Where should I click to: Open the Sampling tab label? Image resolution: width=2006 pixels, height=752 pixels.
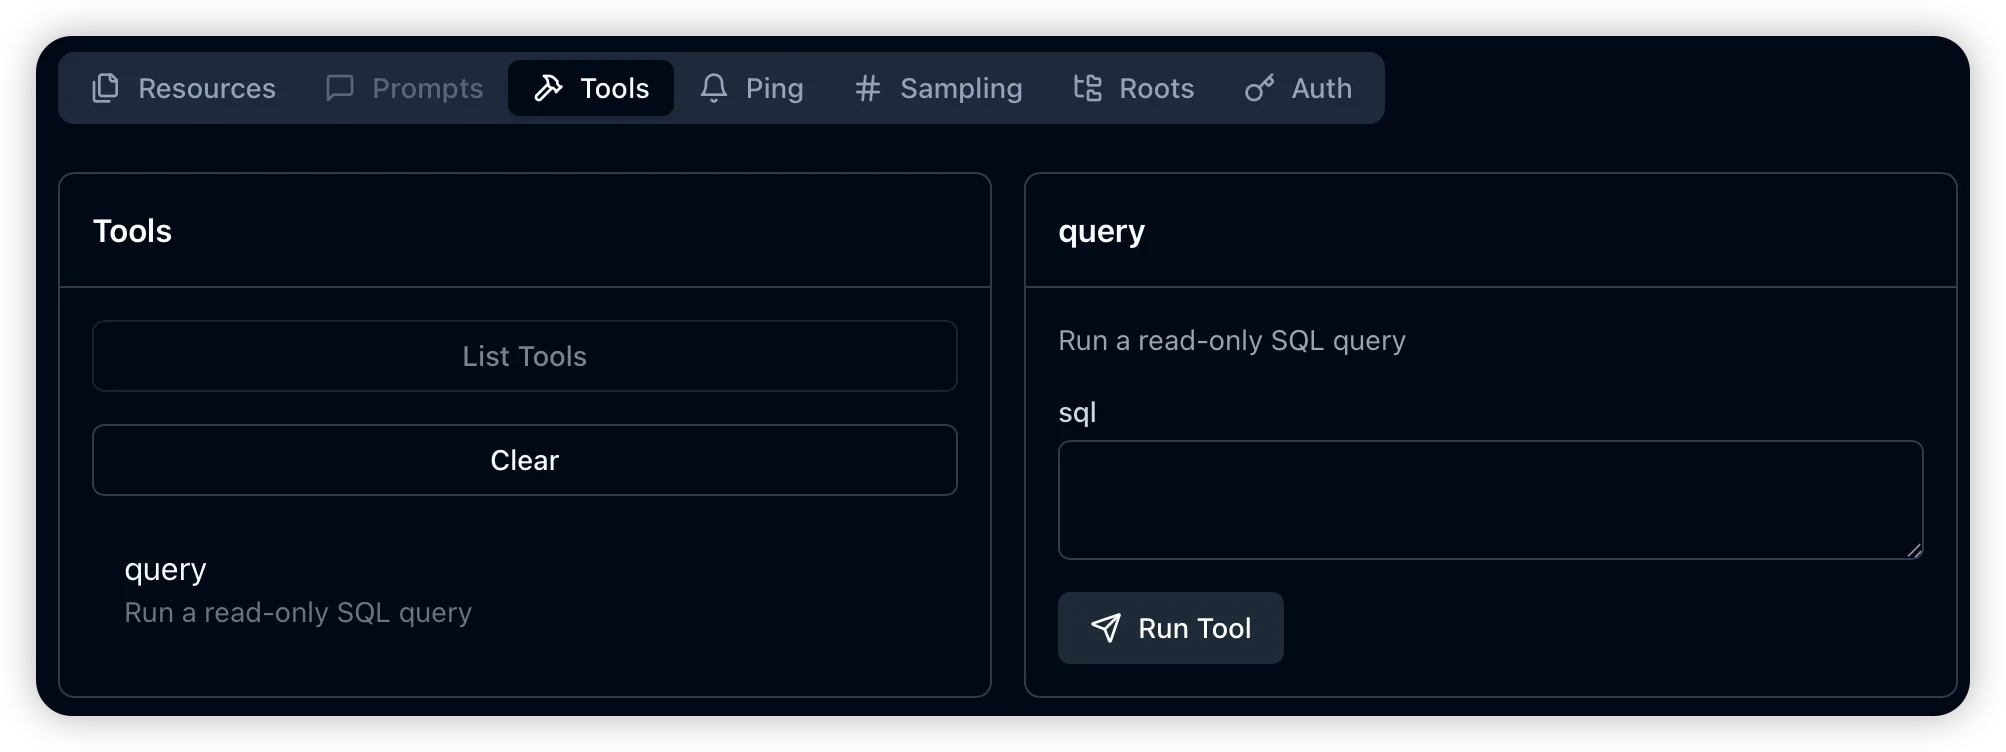(x=960, y=88)
